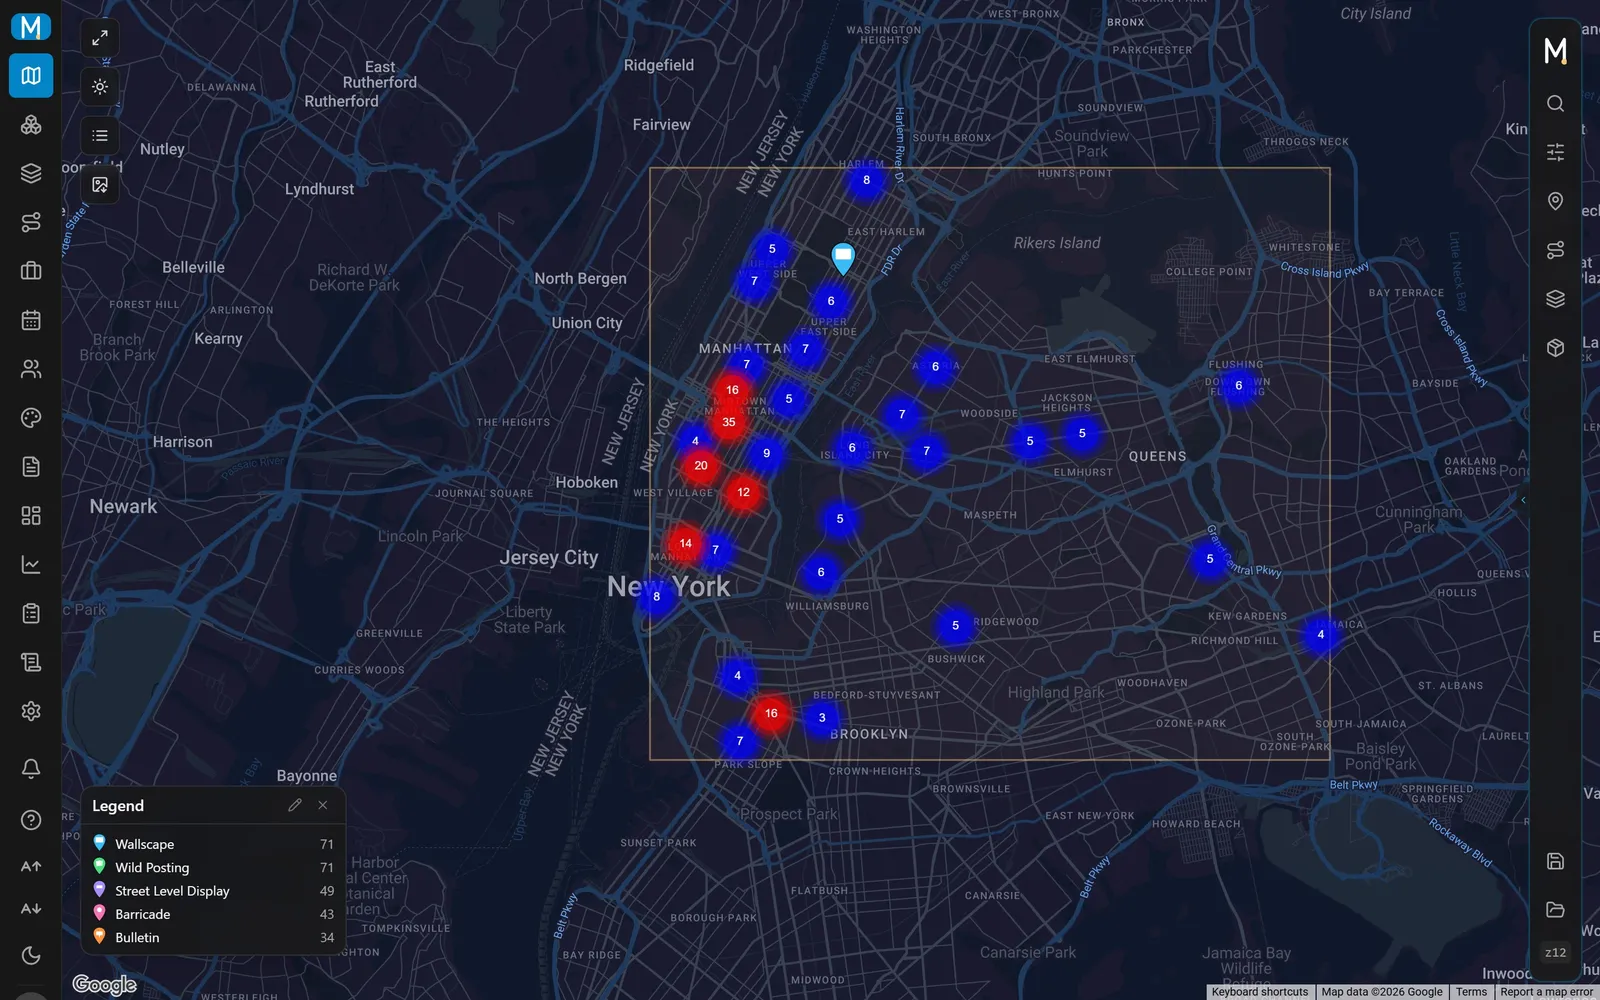
Task: Open the layers icon in the right panel
Action: coord(1555,299)
